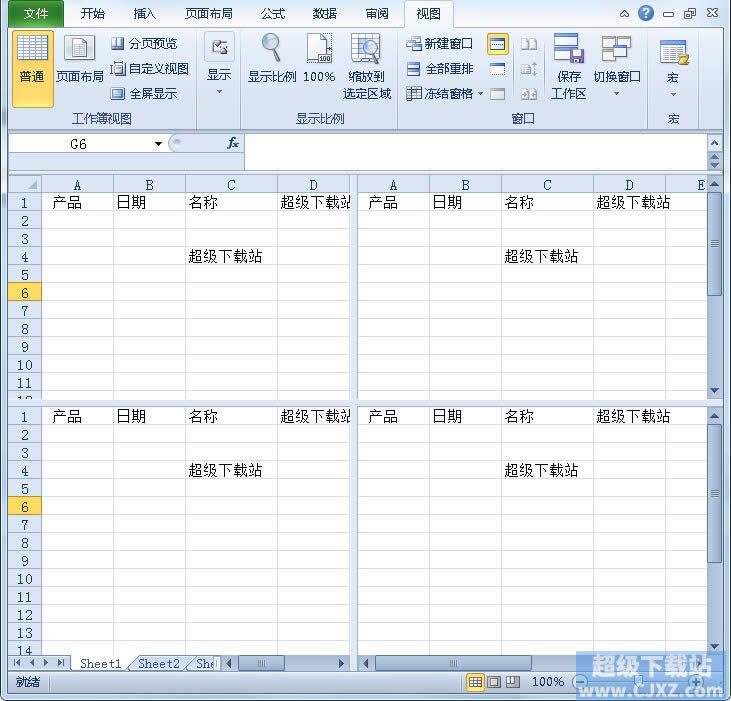The image size is (731, 701).
Task: Click the upper pane vertical scrollbar thumb
Action: [x=714, y=244]
